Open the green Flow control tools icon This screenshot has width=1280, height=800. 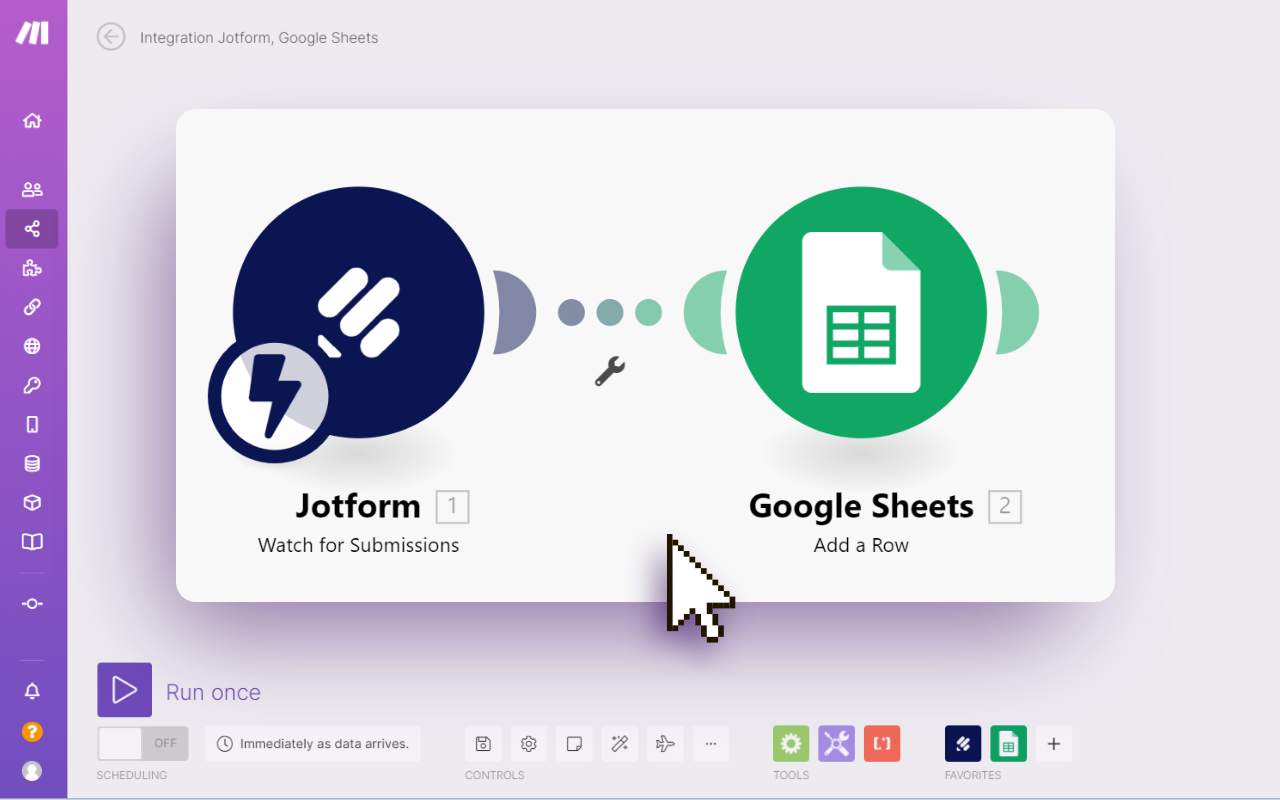(791, 744)
